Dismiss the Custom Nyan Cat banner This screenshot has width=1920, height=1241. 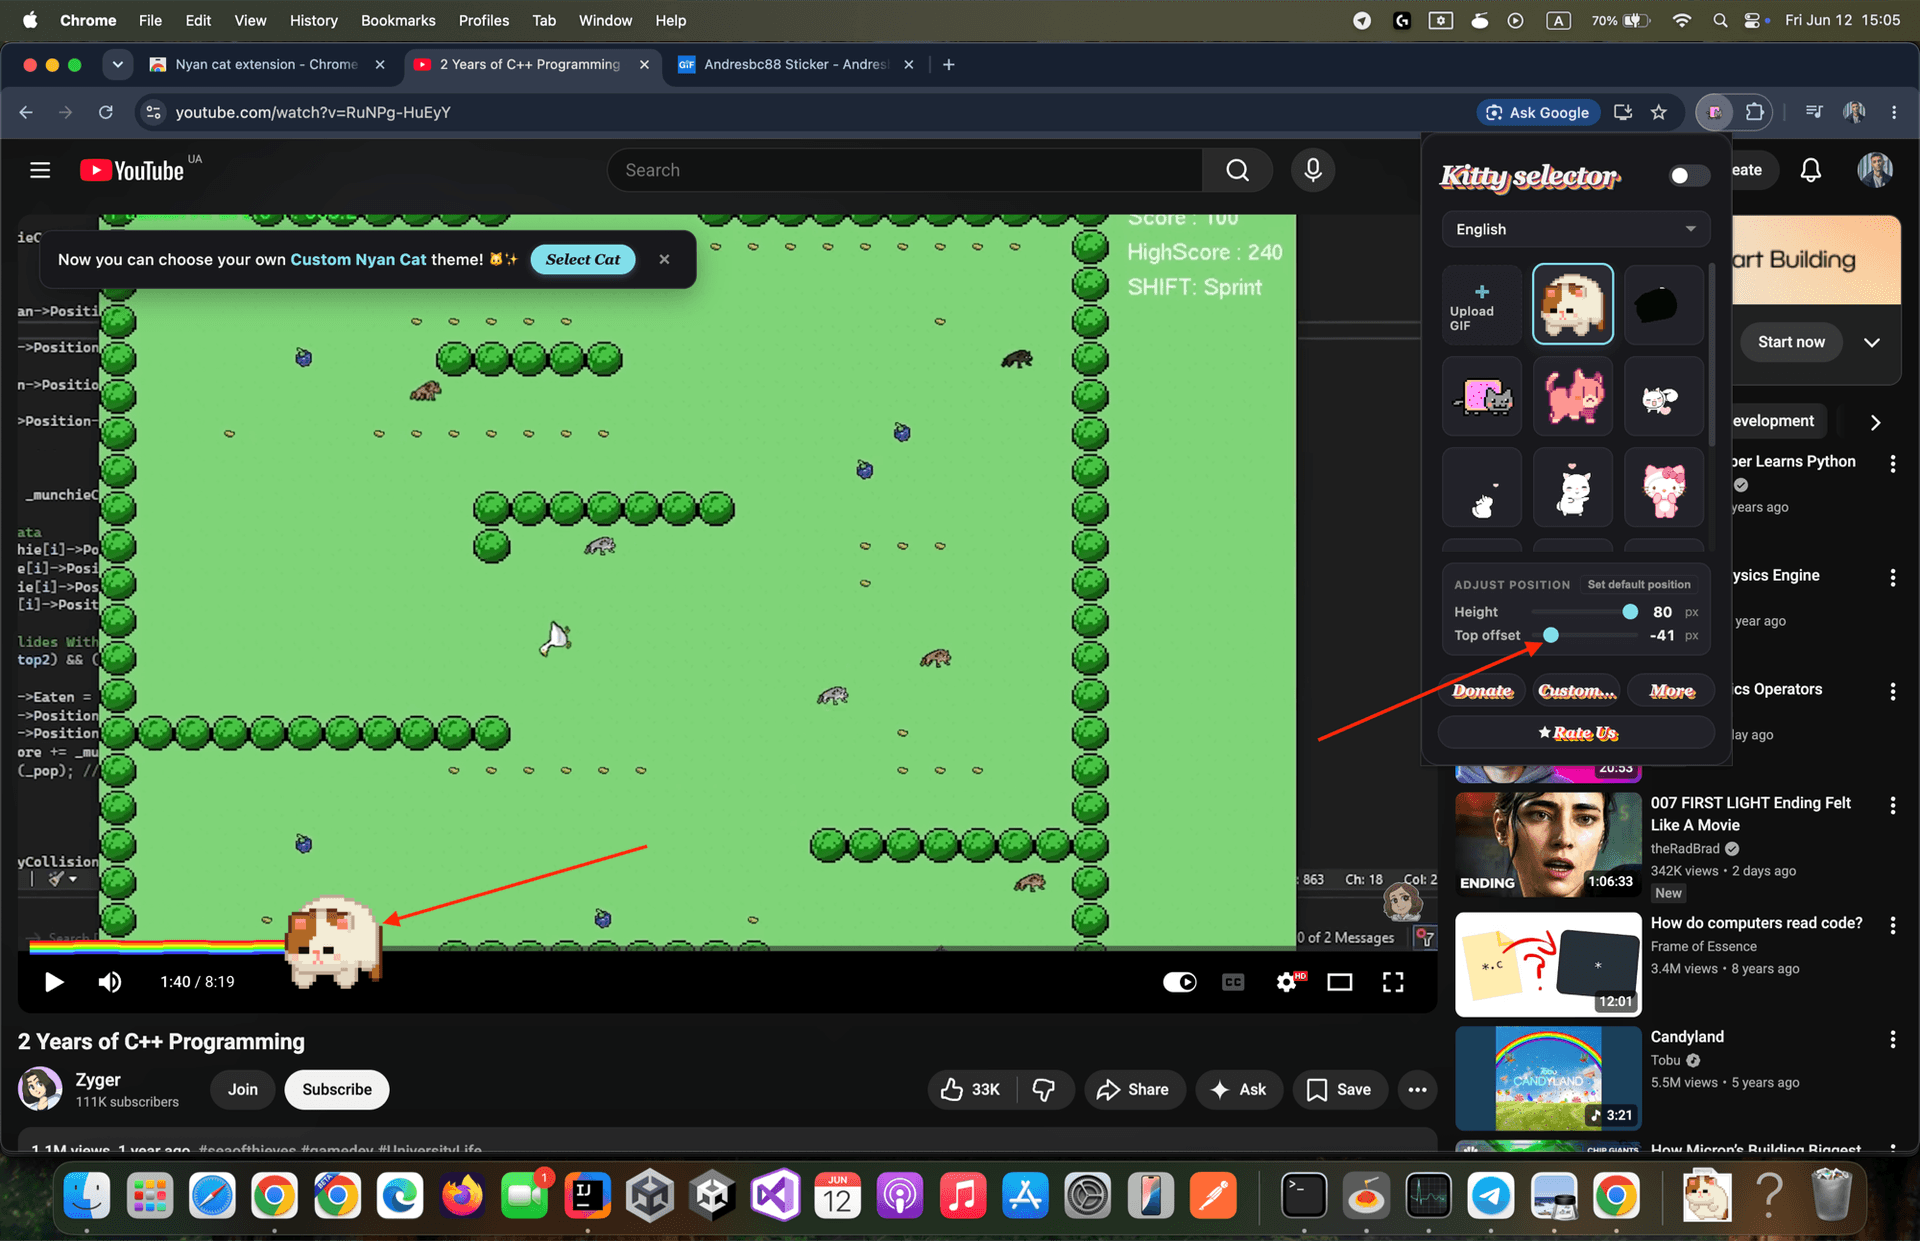(664, 259)
